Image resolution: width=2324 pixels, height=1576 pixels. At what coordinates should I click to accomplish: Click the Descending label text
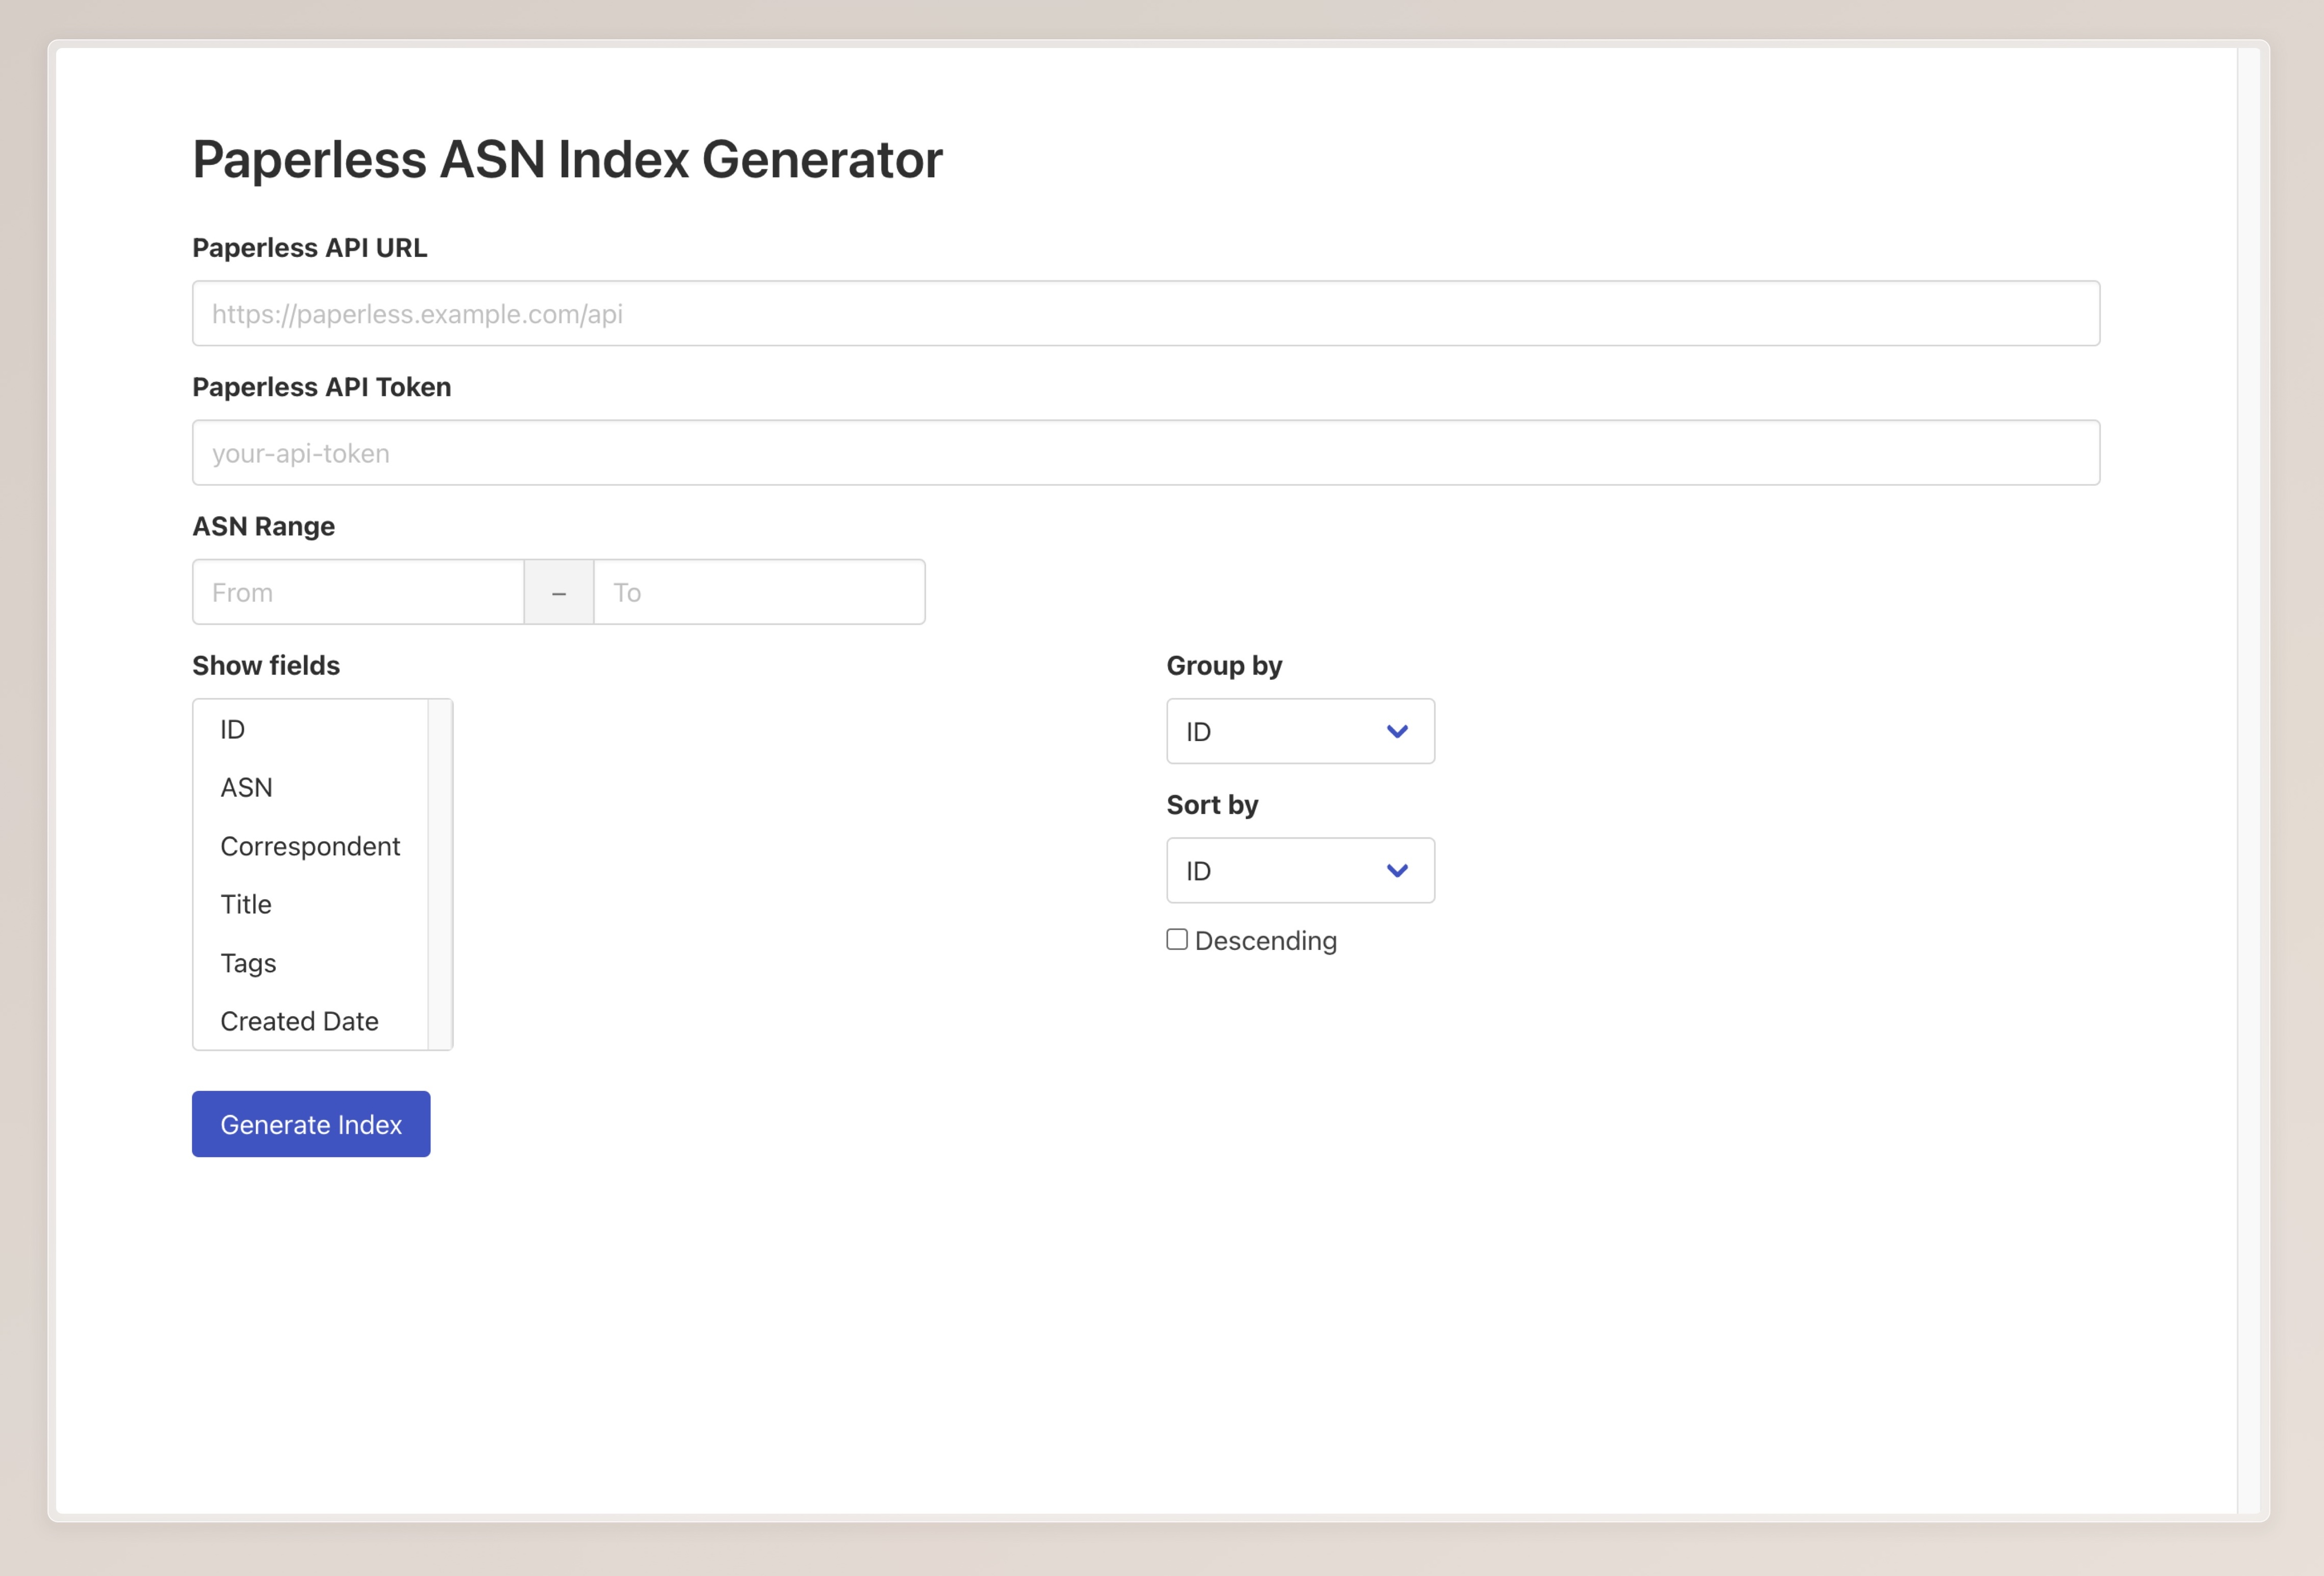point(1265,941)
